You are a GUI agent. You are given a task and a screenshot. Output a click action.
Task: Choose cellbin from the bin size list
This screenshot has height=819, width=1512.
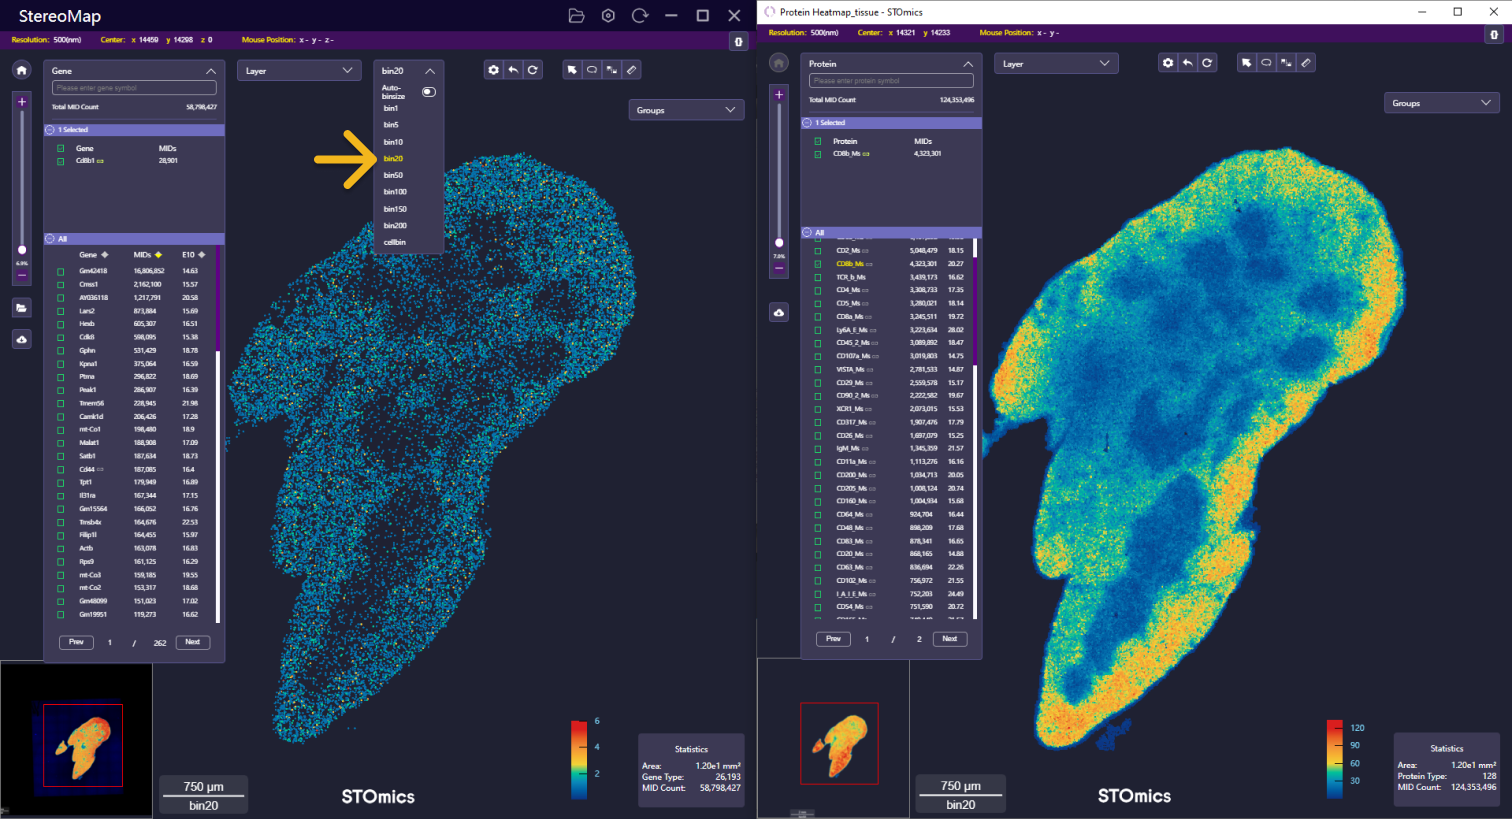coord(395,242)
